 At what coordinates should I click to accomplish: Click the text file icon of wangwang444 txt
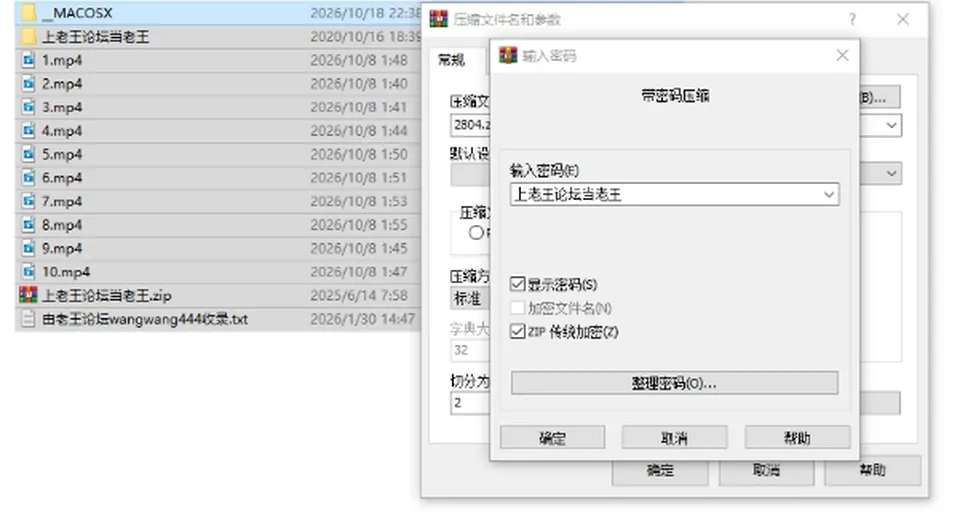(28, 318)
